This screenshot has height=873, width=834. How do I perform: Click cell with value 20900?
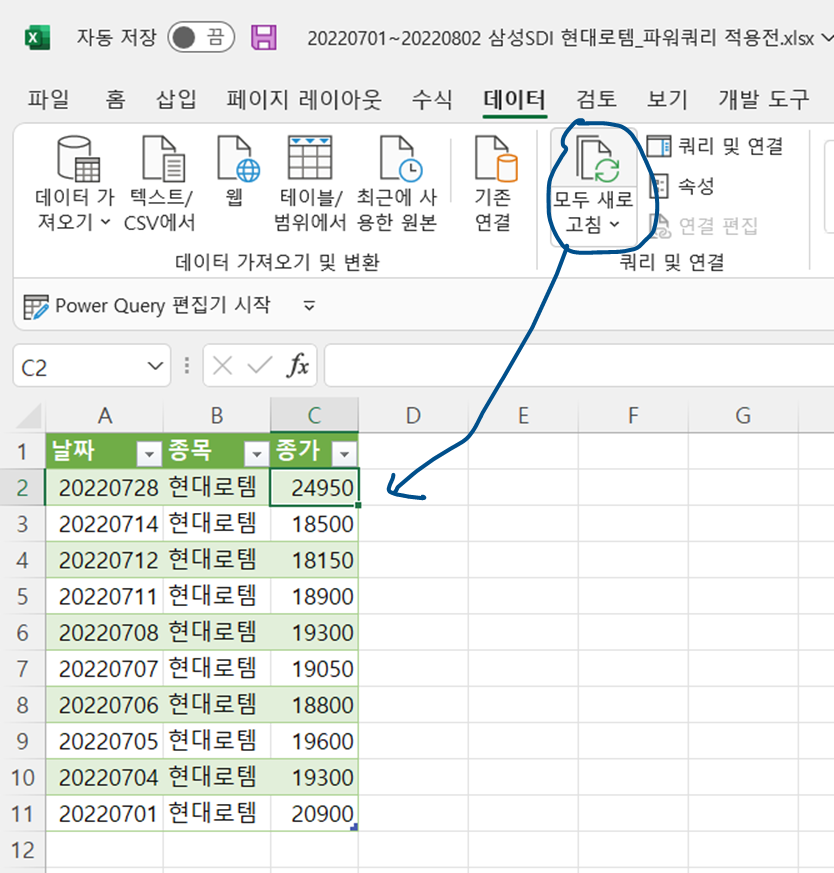click(x=315, y=814)
